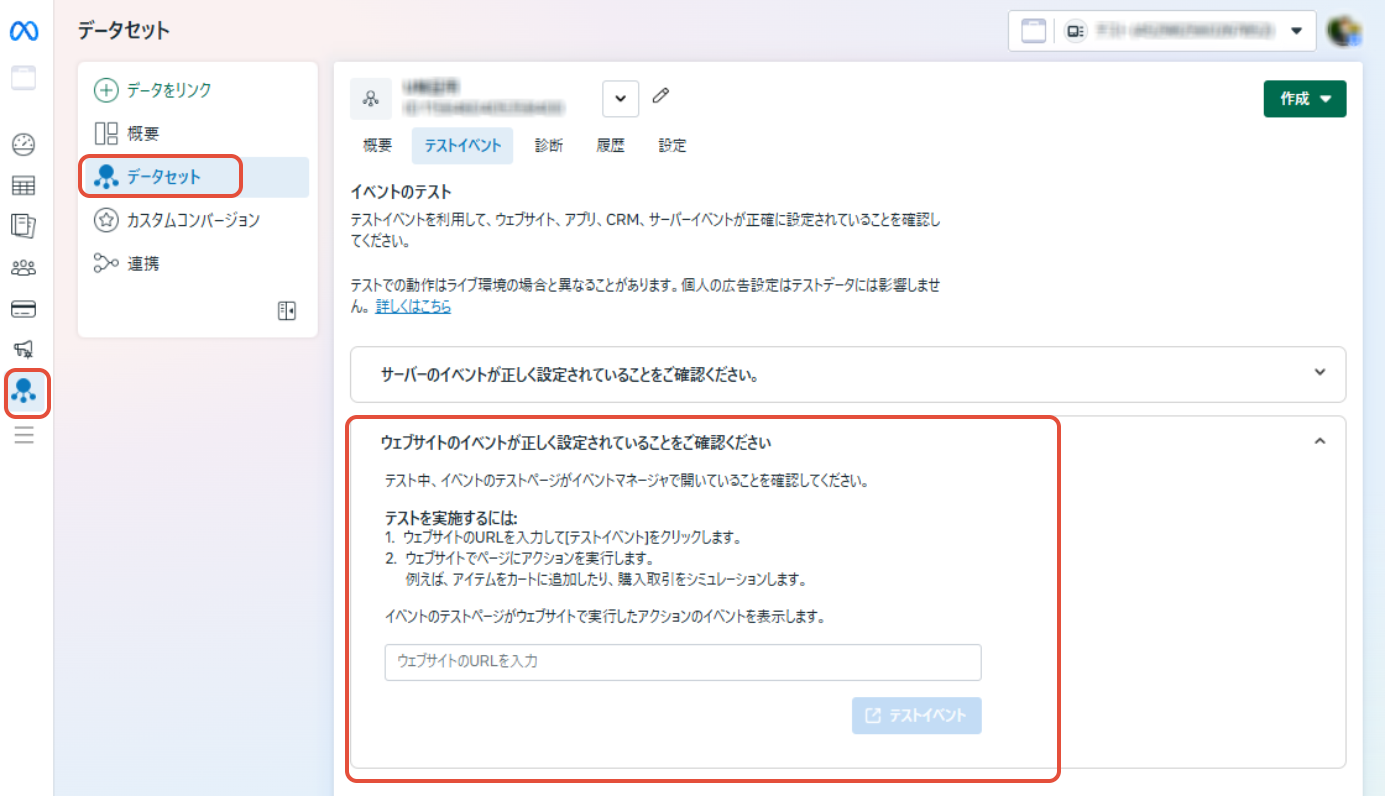Open the dataset selector dropdown arrow
1385x796 pixels.
tap(620, 98)
